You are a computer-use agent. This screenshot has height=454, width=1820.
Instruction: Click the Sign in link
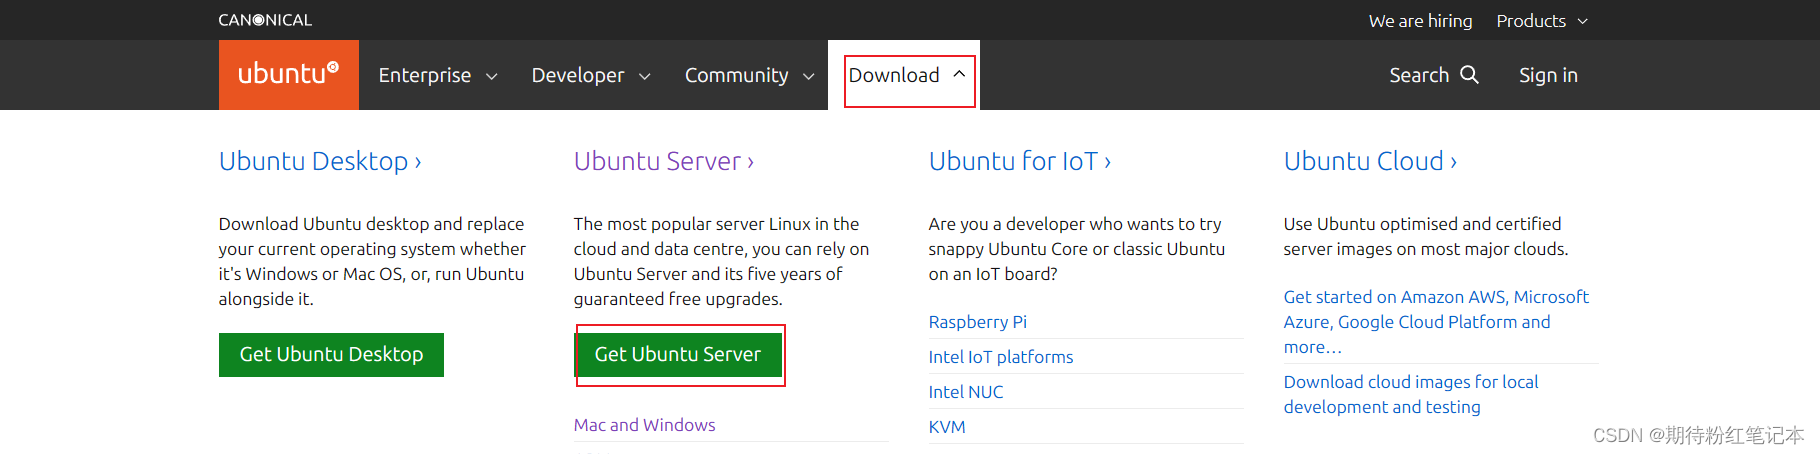point(1548,75)
